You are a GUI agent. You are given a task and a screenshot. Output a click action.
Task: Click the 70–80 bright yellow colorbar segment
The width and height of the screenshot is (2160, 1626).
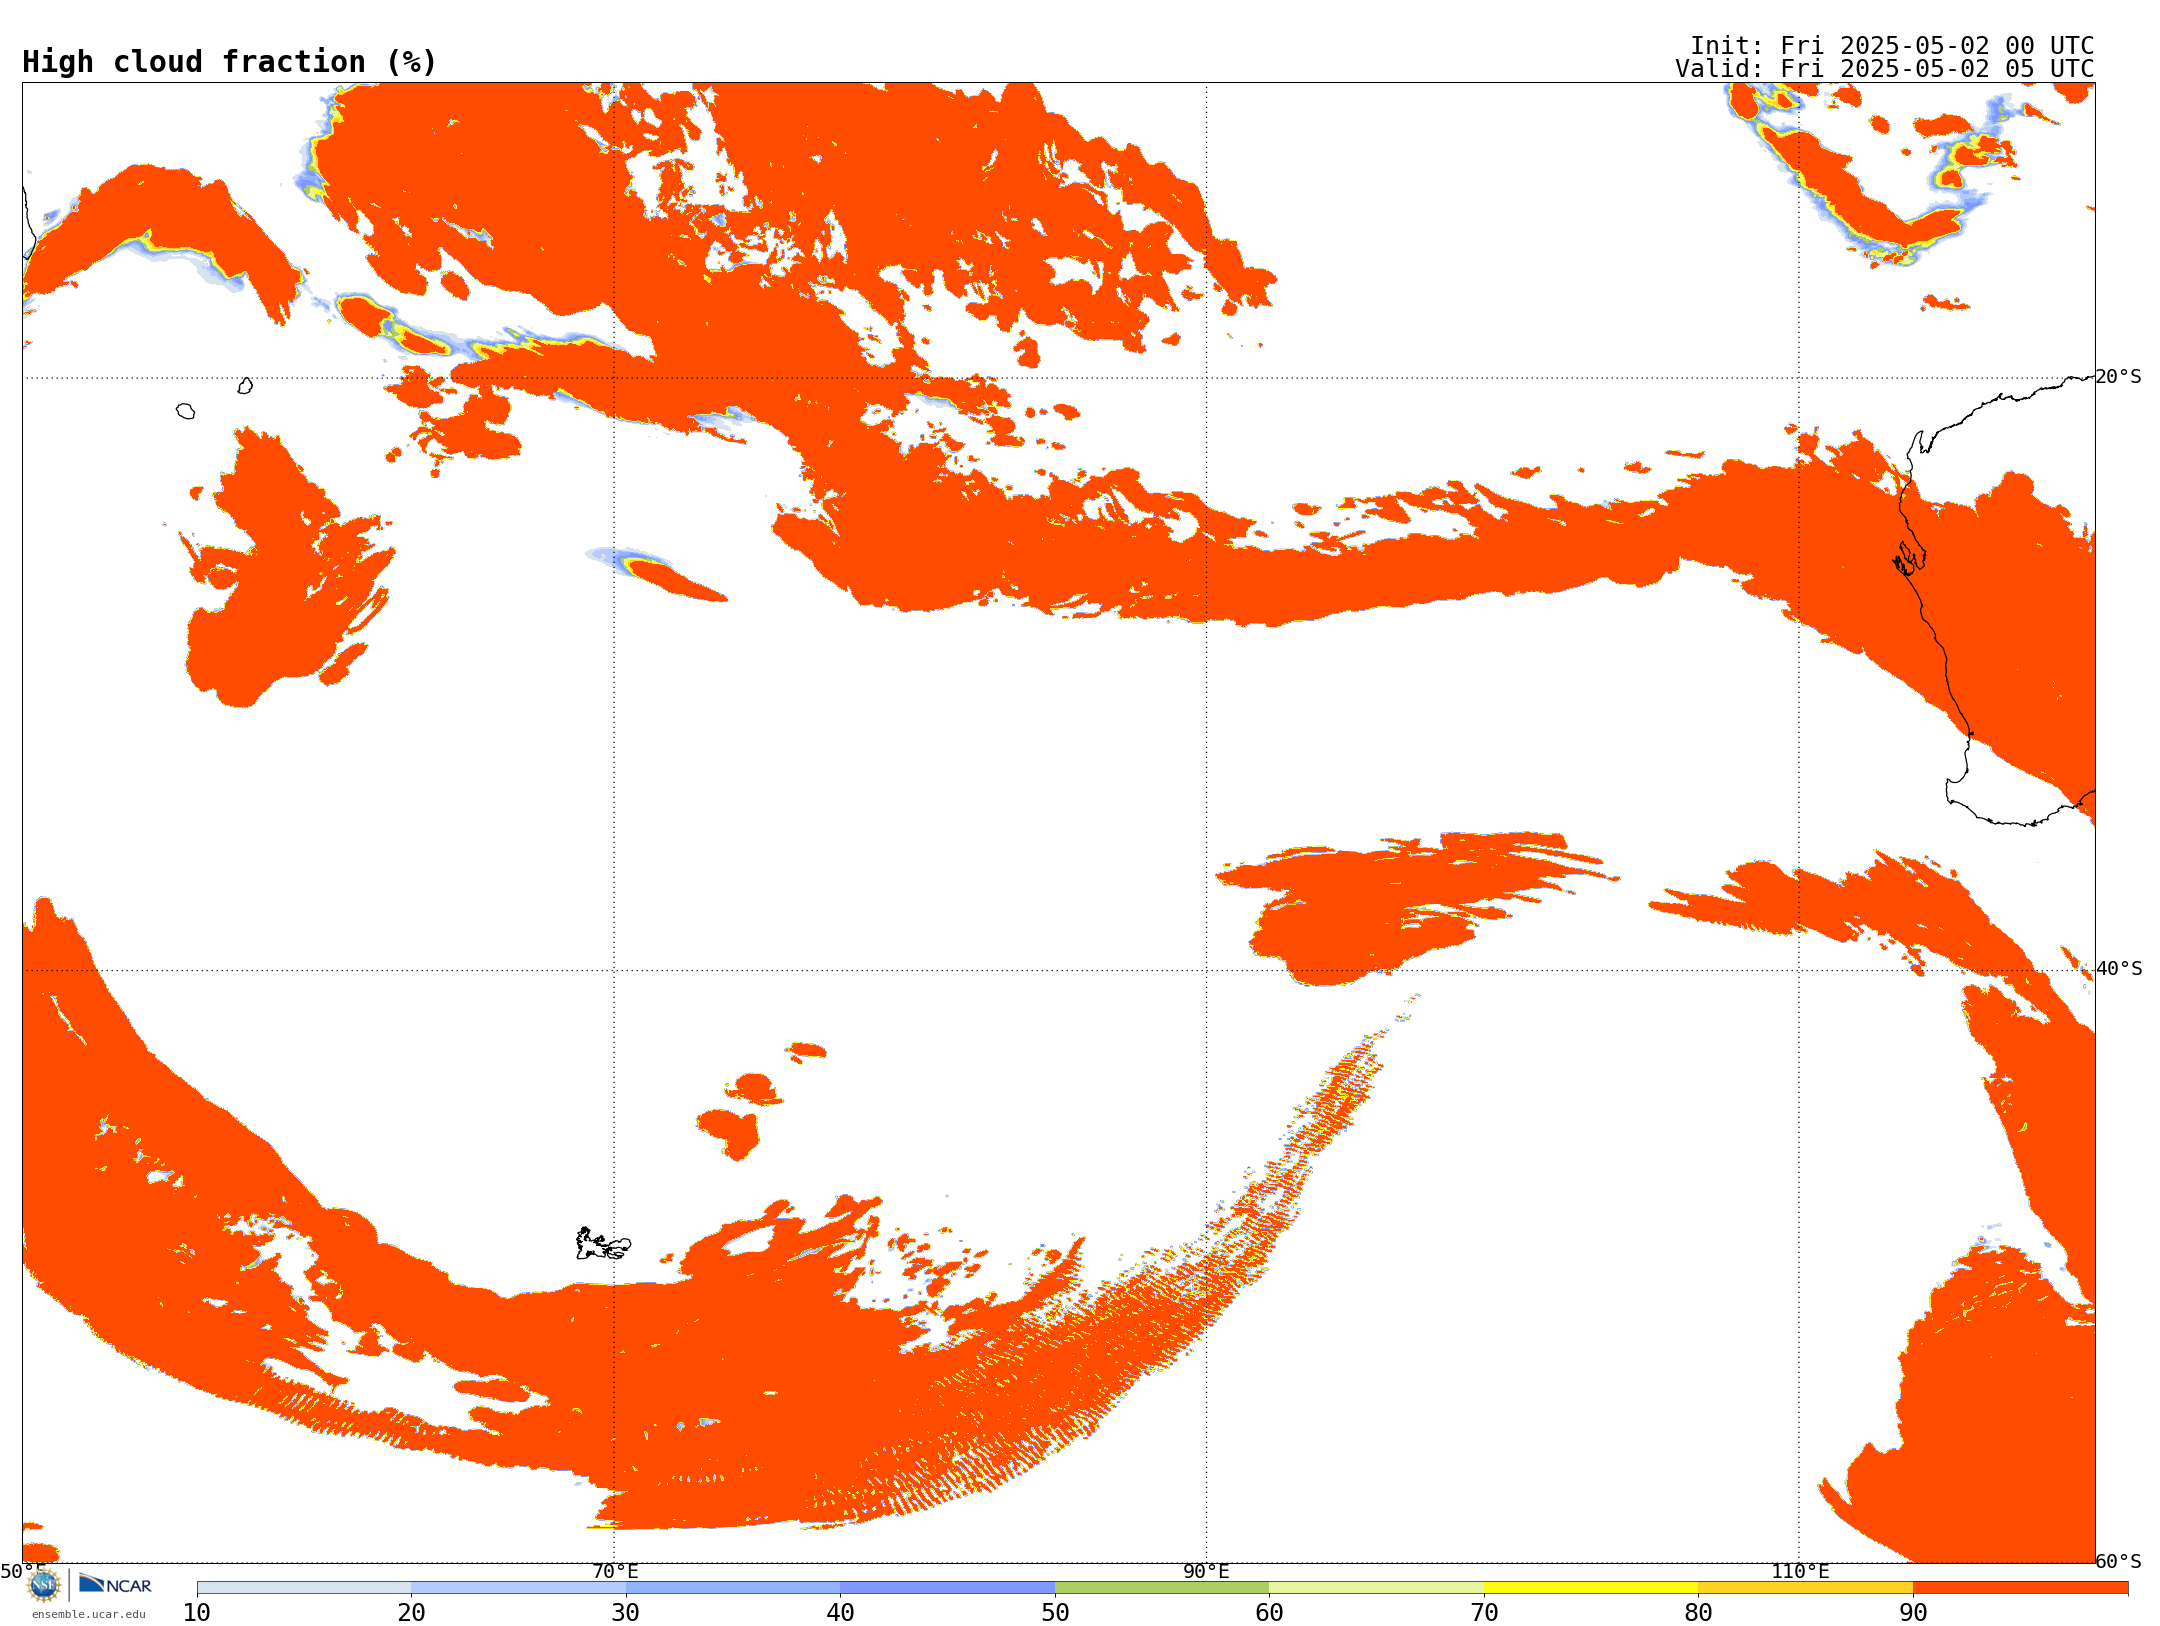coord(1591,1588)
